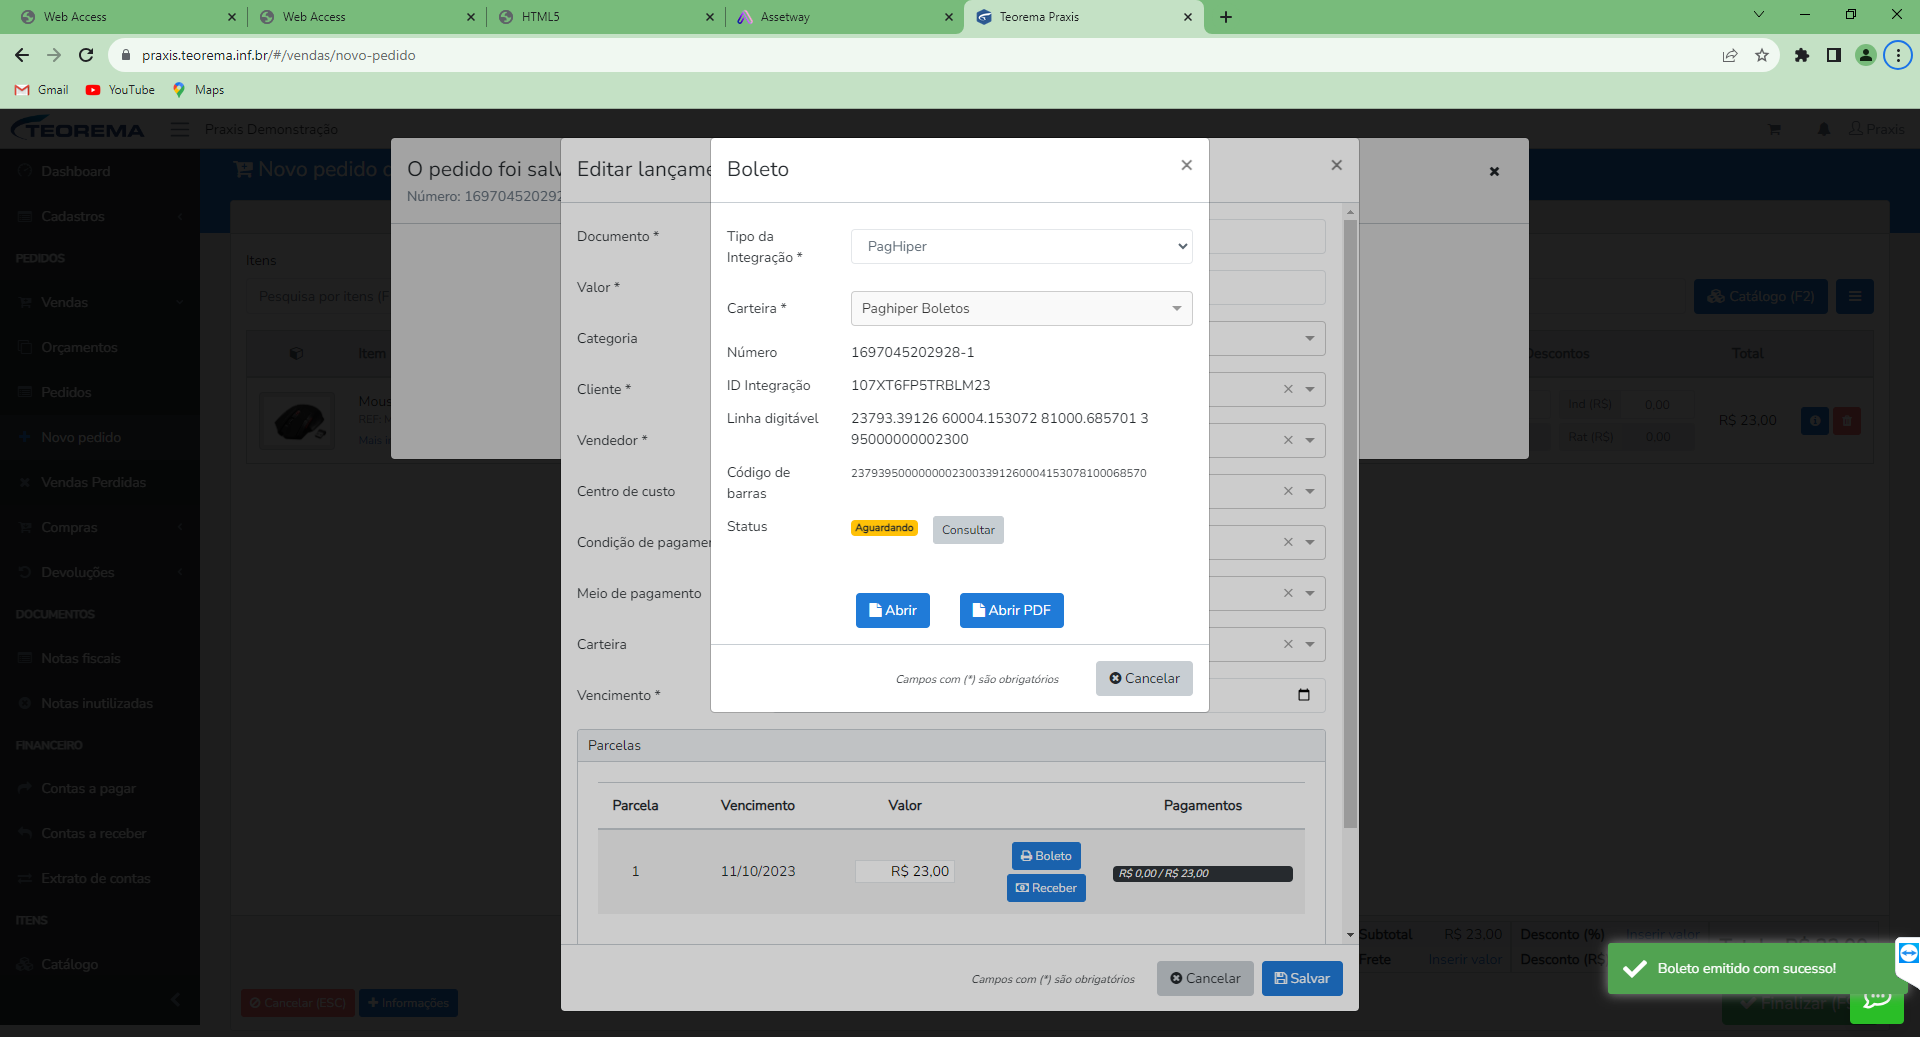This screenshot has height=1037, width=1920.
Task: Open Tipo da Integração PagHiper dropdown
Action: pyautogui.click(x=1021, y=246)
